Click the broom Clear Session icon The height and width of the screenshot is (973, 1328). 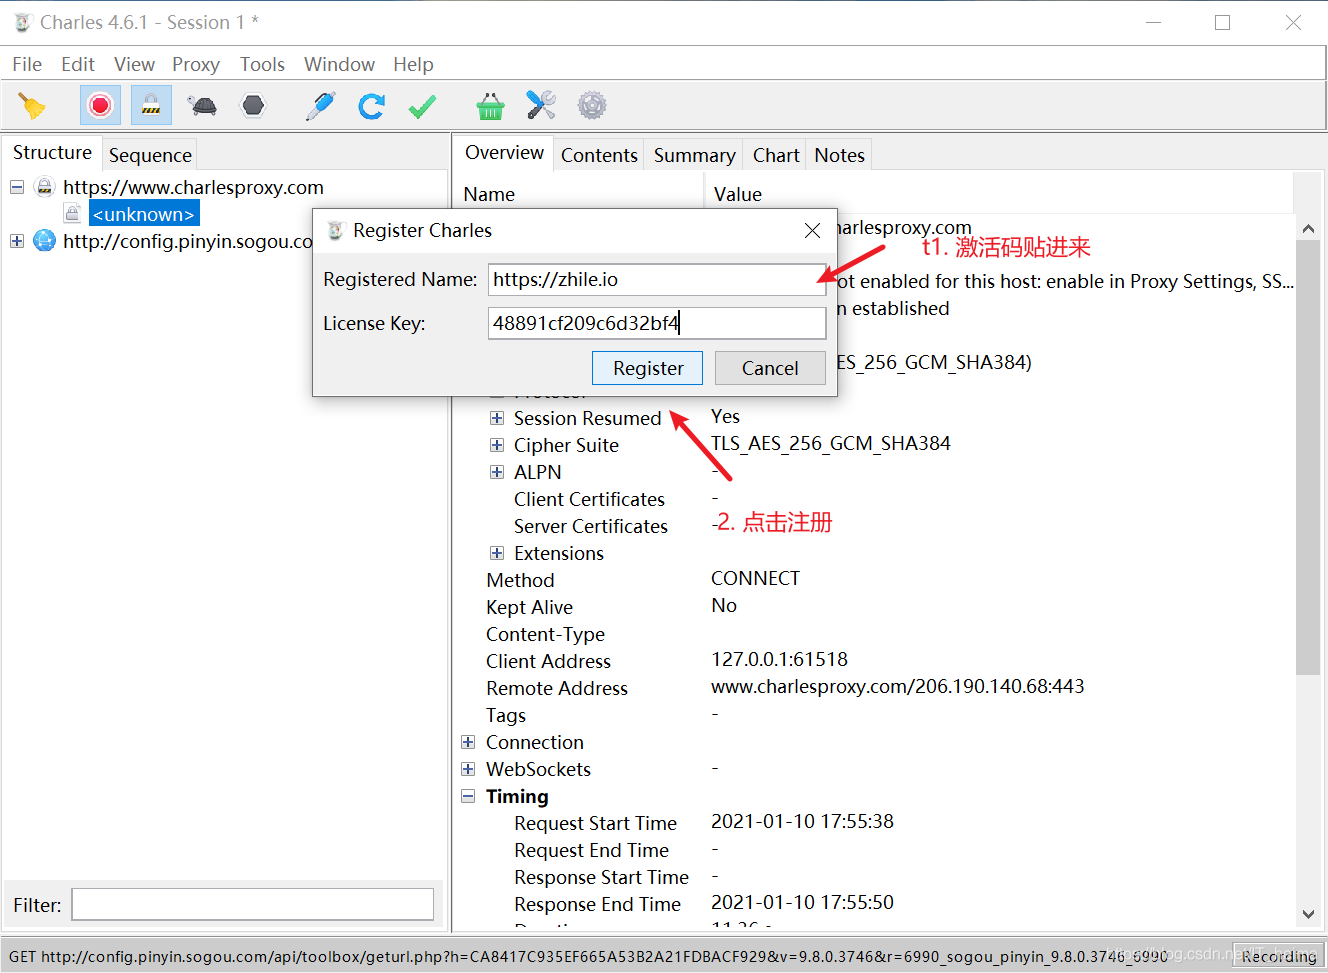tap(32, 106)
